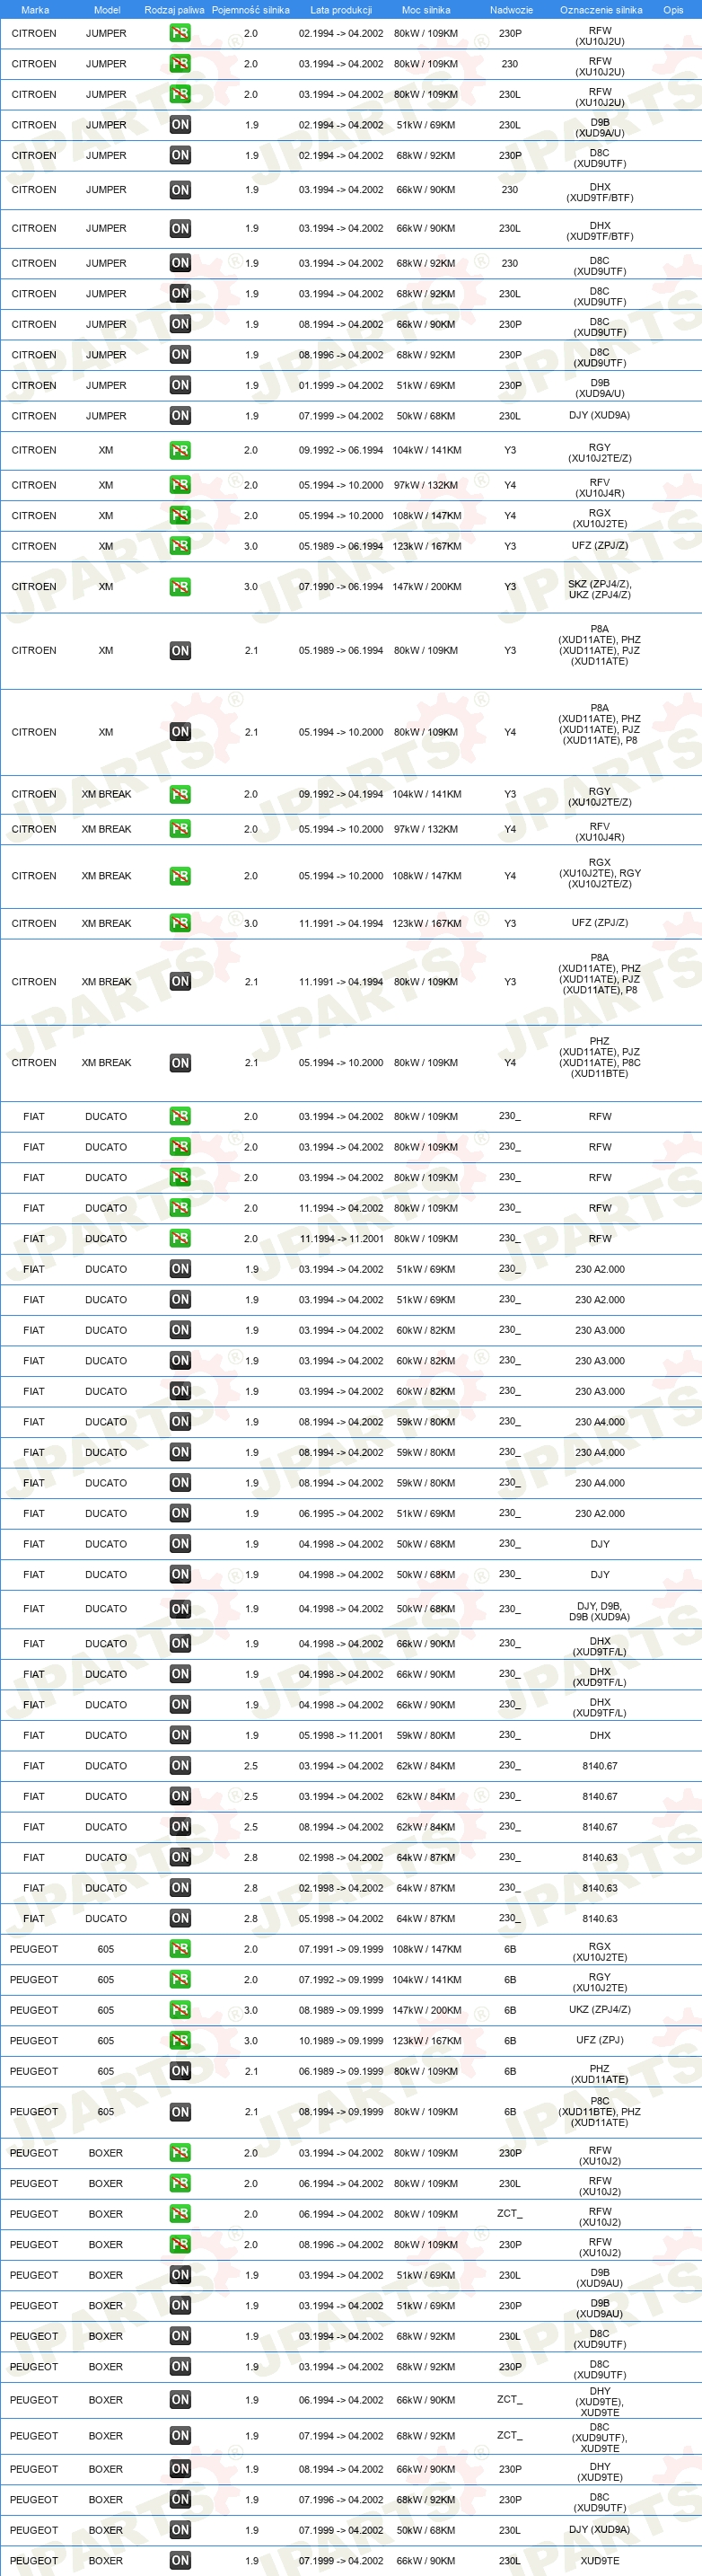Click the Lata produkcji column header
Image resolution: width=702 pixels, height=2576 pixels.
pos(341,10)
